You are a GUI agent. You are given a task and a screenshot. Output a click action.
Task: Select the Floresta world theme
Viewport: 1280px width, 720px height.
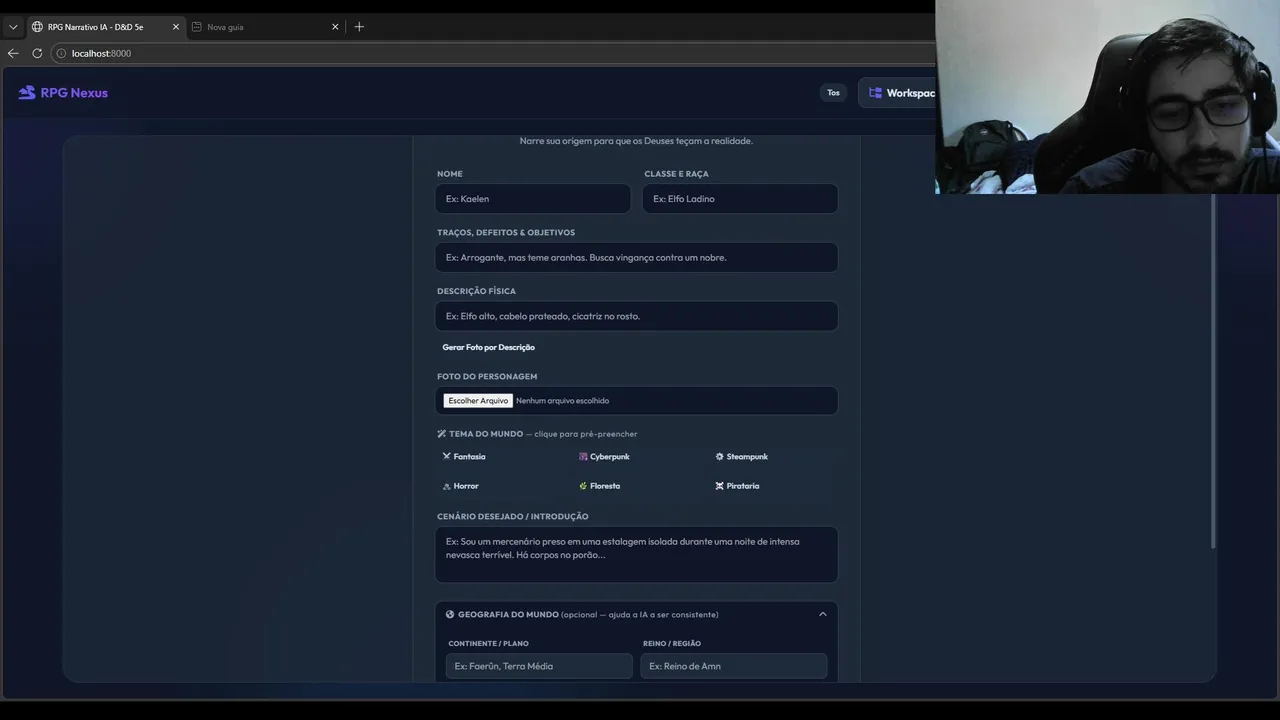click(599, 486)
